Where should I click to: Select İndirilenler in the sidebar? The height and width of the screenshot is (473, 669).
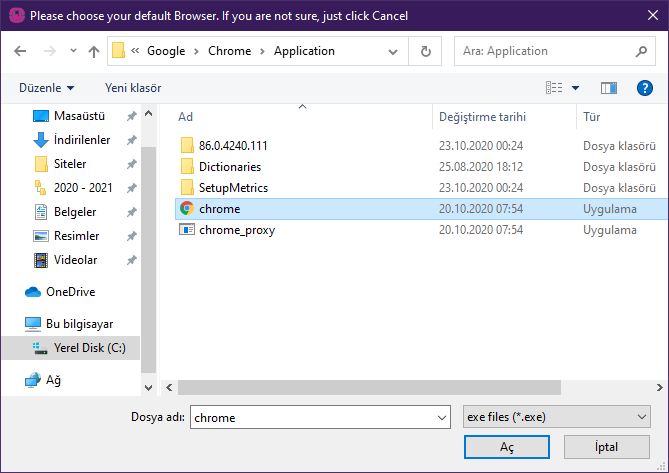click(x=82, y=140)
